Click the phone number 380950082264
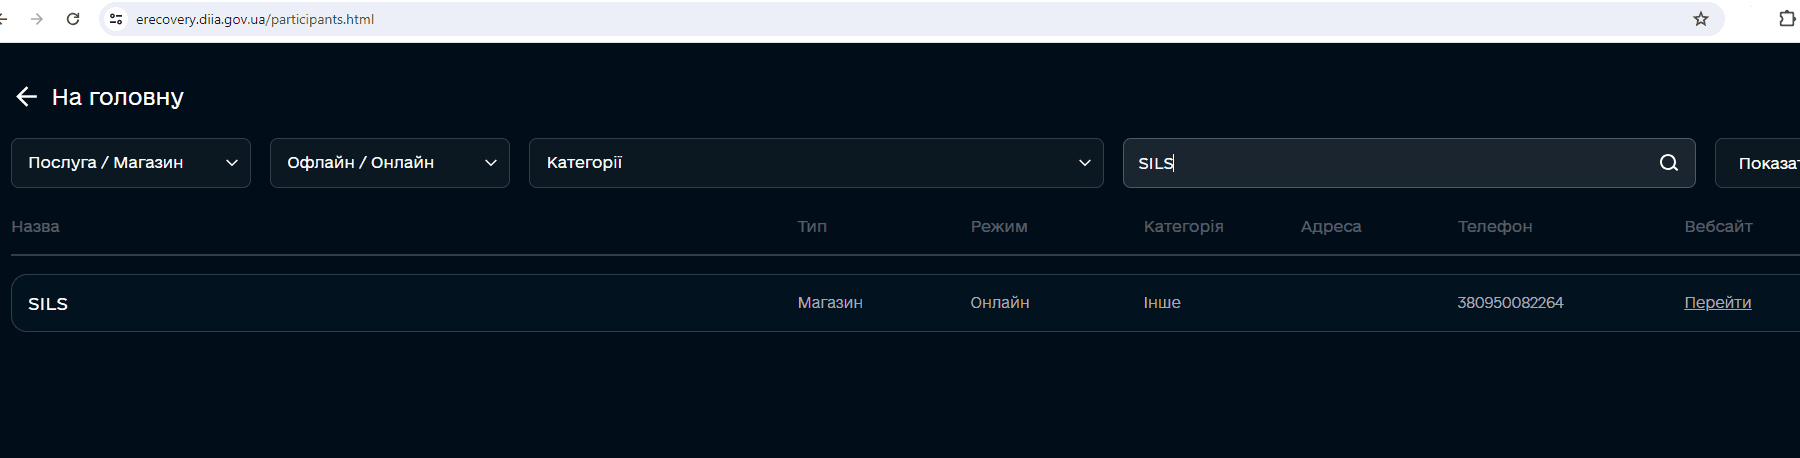 pyautogui.click(x=1509, y=303)
